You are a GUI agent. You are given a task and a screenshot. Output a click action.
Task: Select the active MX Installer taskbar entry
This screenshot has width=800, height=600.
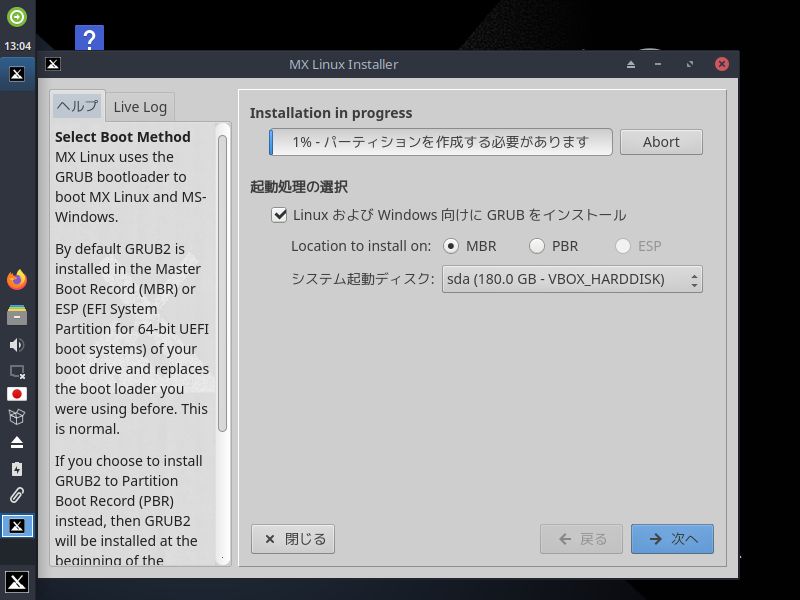pos(17,526)
